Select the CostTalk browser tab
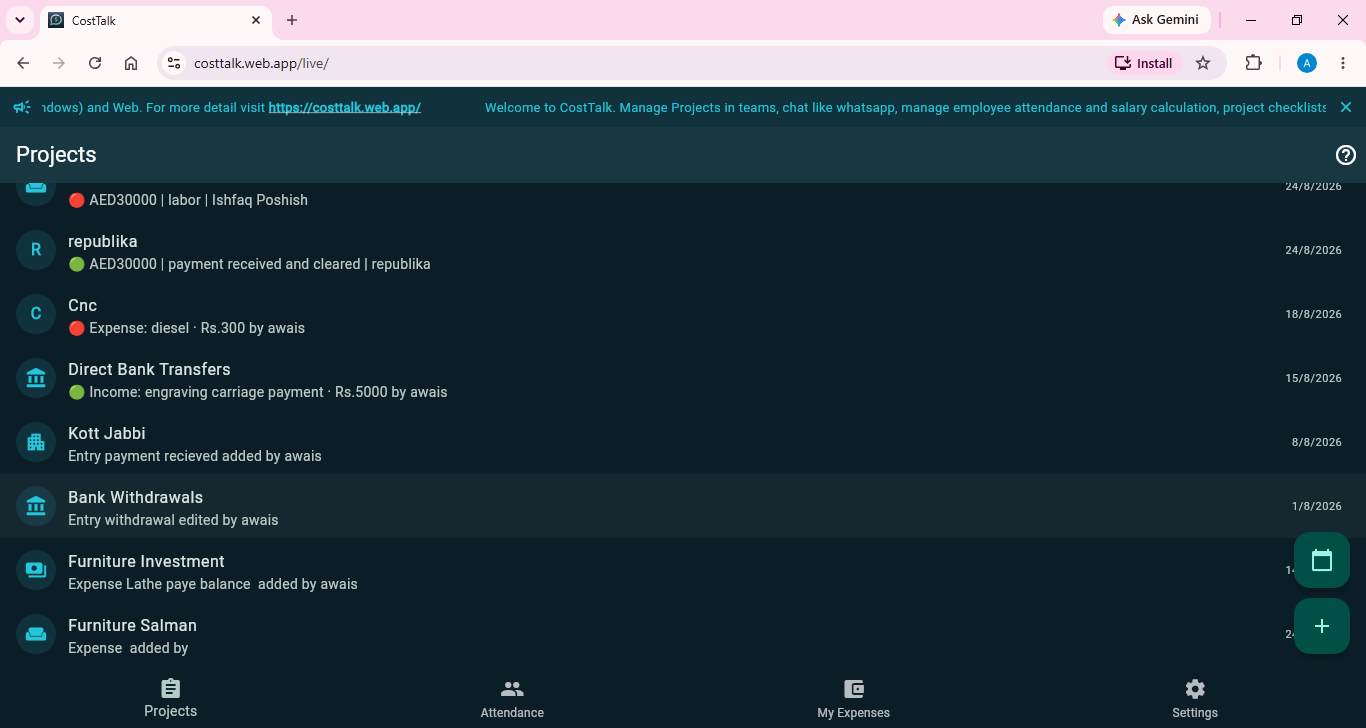Screen dimensions: 1366x728 pyautogui.click(x=155, y=20)
